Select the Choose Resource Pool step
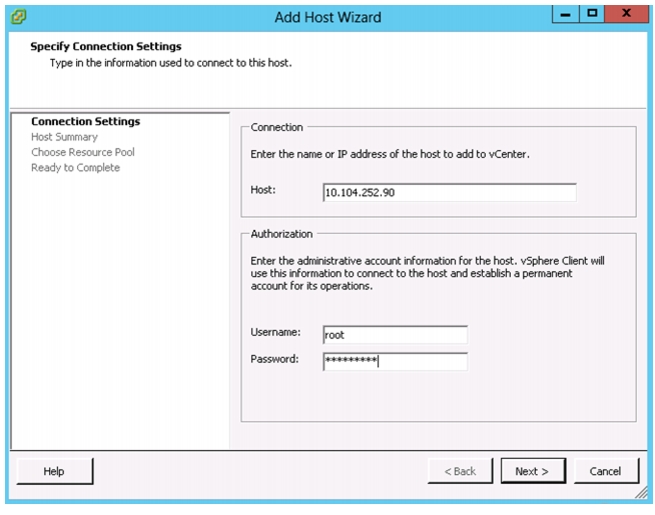 (83, 152)
